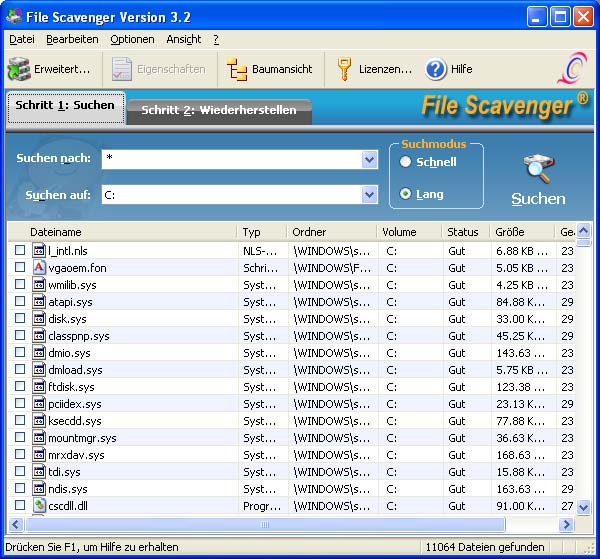Click the Eigenschaften properties icon
The width and height of the screenshot is (600, 559).
click(122, 69)
